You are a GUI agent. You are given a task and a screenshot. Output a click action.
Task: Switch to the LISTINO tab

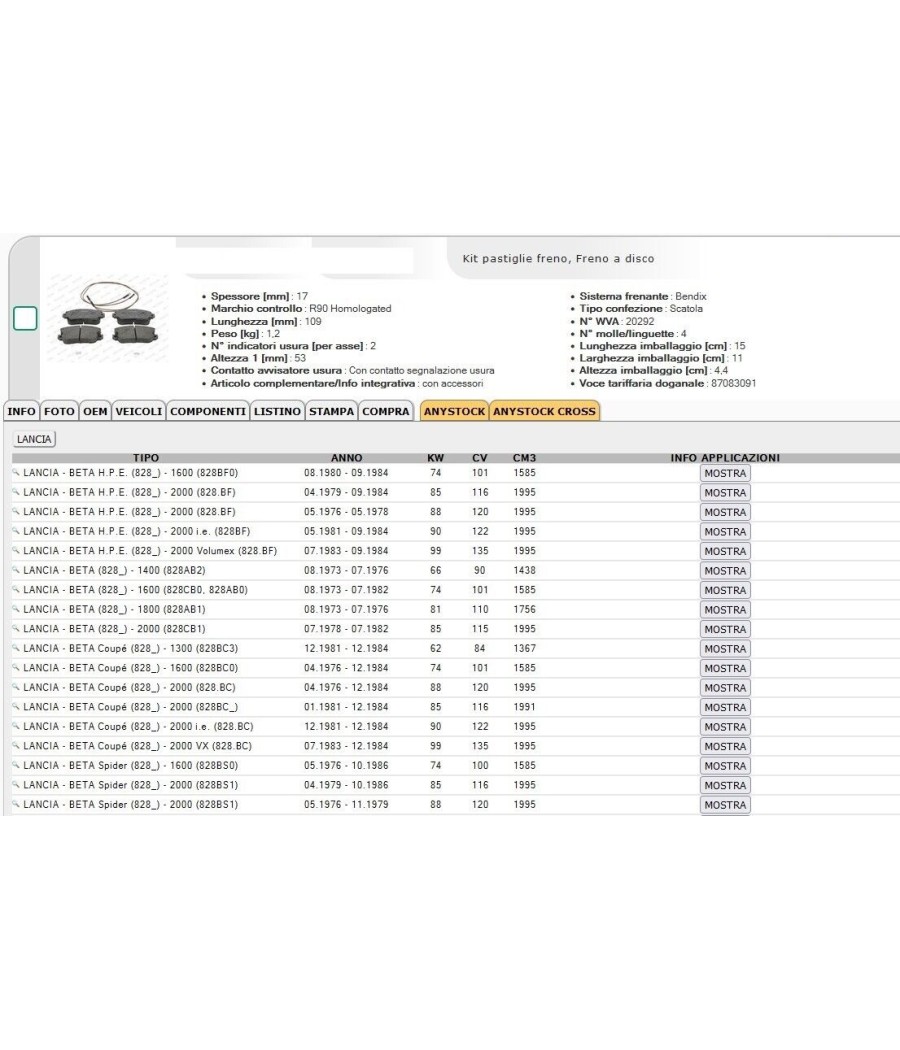coord(277,411)
